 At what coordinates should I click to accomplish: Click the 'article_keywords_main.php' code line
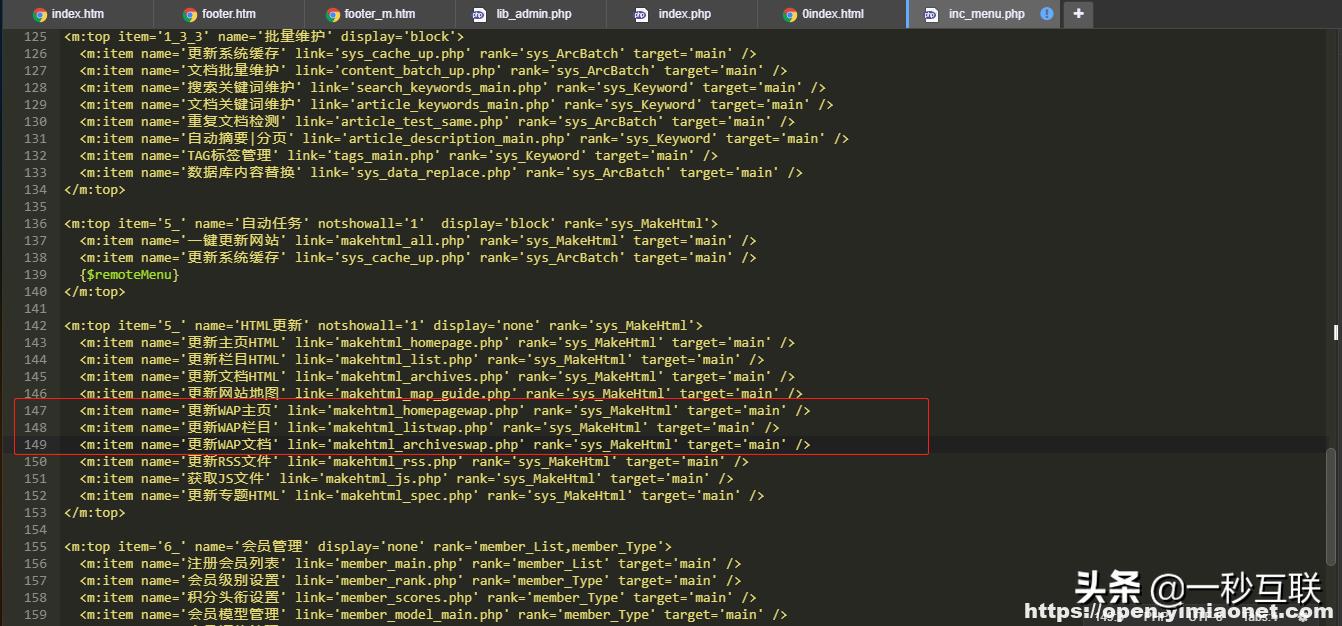click(x=456, y=104)
